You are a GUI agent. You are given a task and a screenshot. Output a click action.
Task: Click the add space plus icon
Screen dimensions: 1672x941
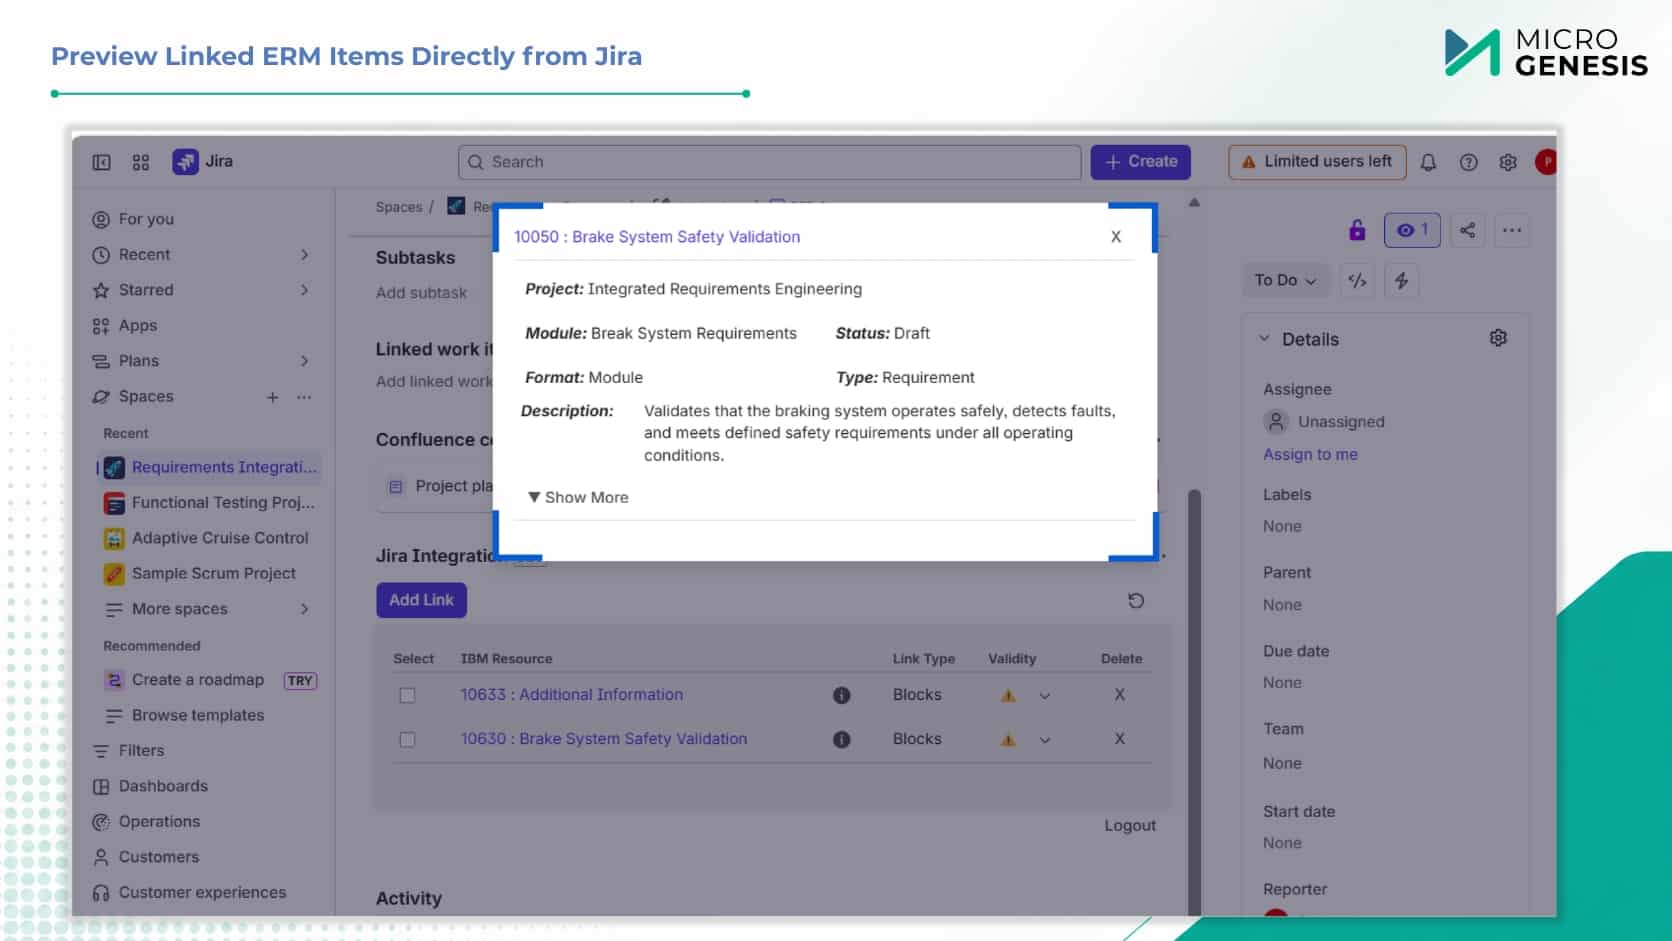[x=272, y=397]
